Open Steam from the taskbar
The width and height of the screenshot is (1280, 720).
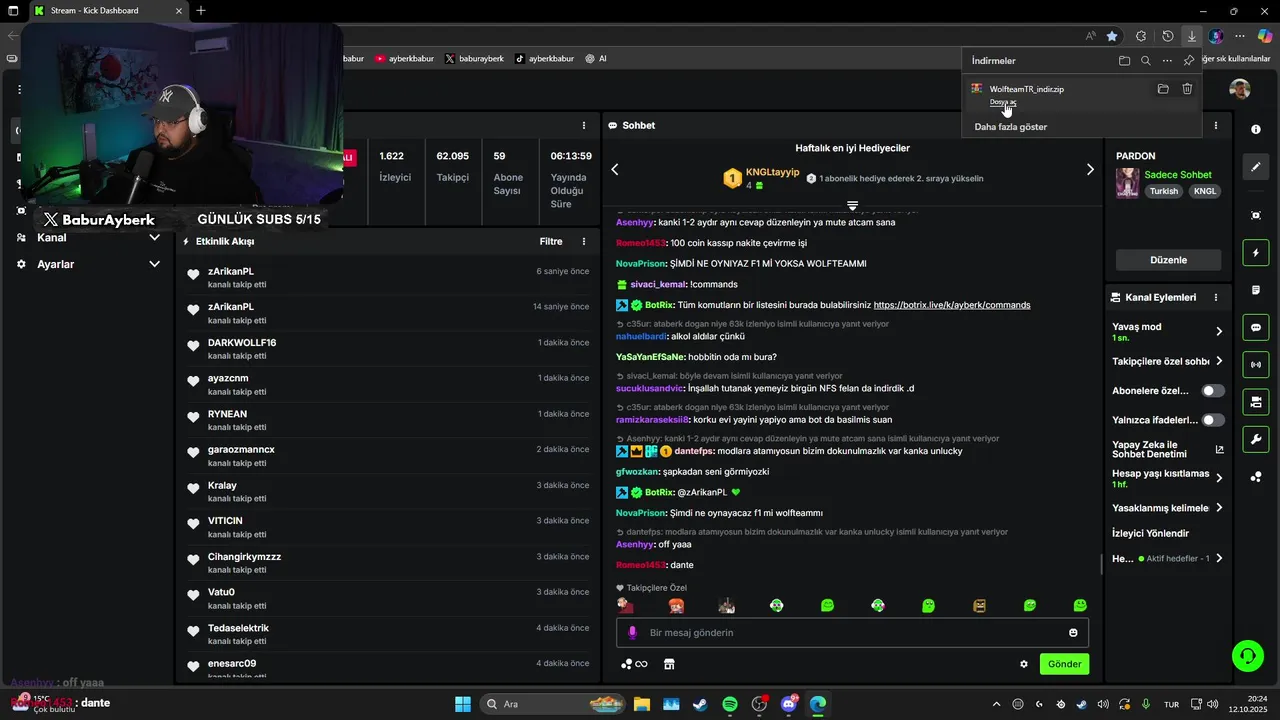click(x=700, y=704)
